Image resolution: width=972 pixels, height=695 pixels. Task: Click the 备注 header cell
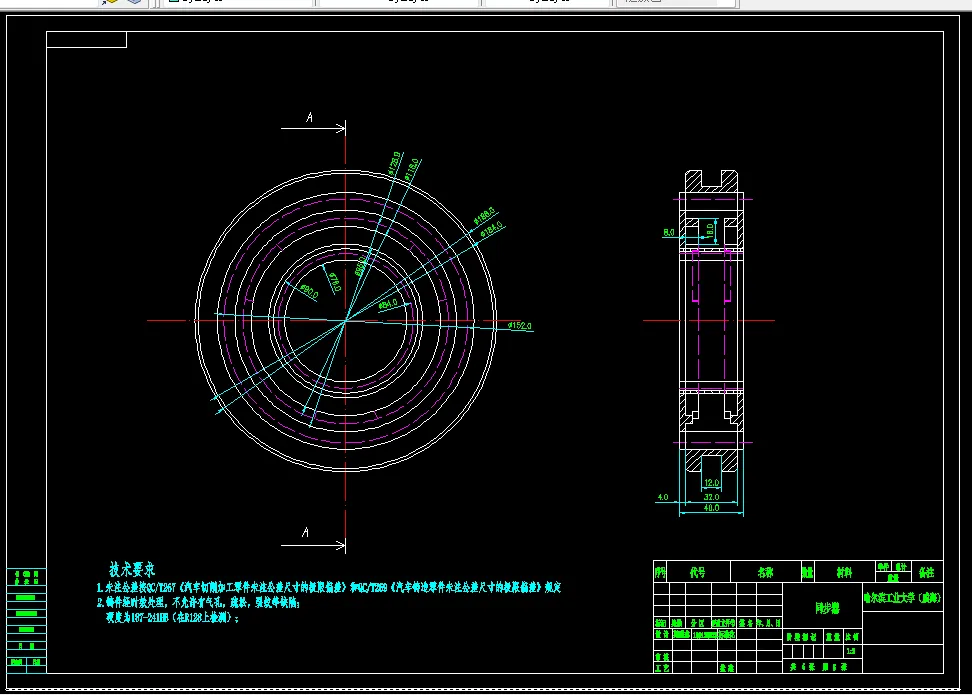coord(926,572)
